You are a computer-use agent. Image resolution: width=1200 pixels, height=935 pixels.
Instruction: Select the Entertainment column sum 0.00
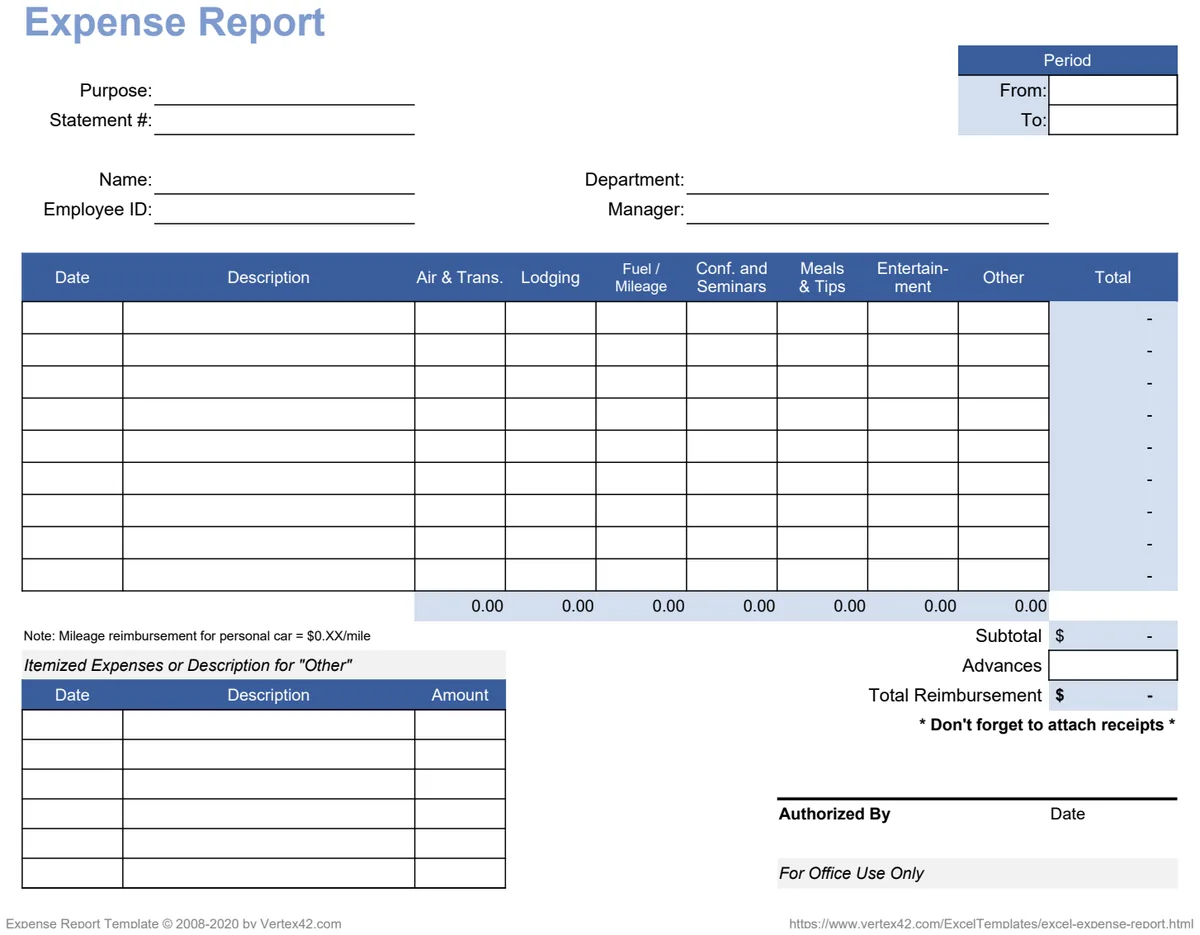point(913,606)
